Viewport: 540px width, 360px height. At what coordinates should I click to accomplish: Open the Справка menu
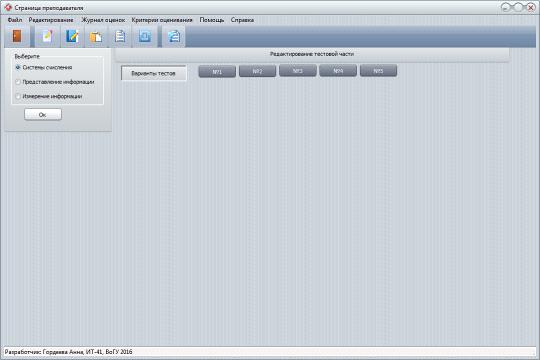[242, 20]
